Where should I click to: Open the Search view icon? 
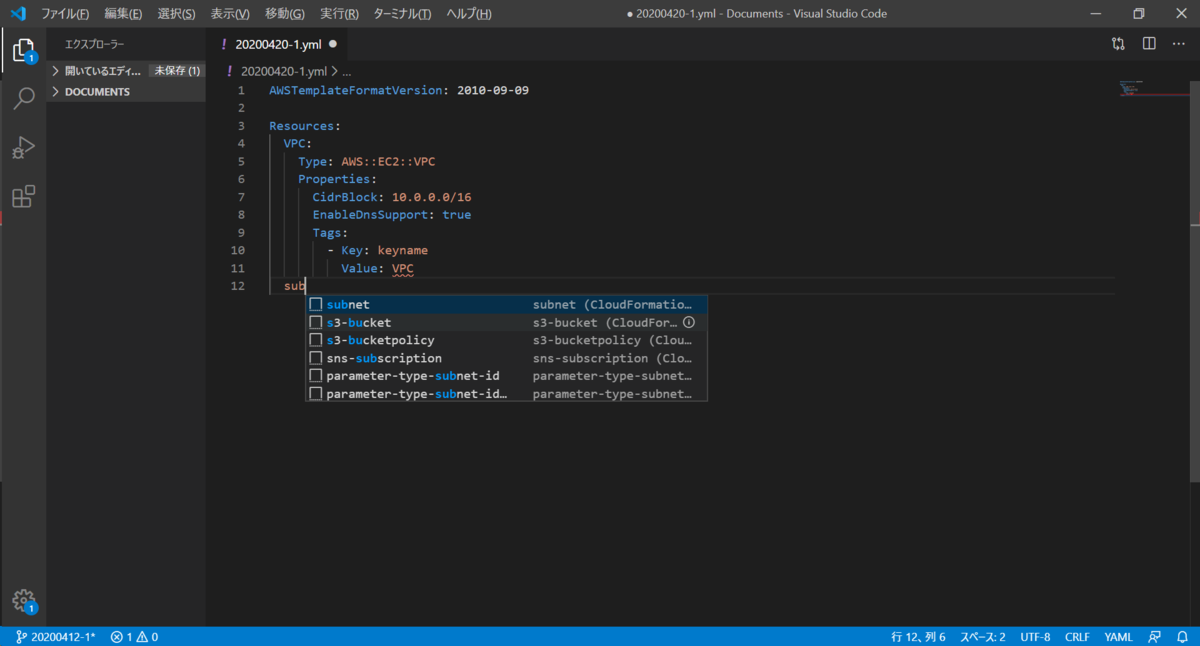[23, 98]
